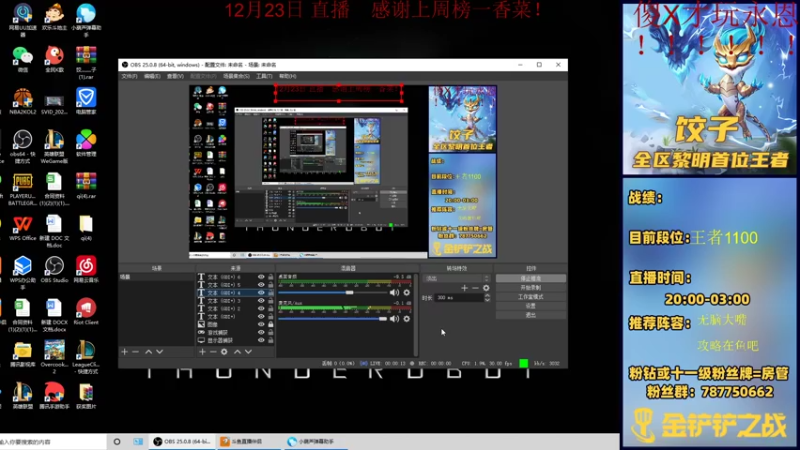
Task: Toggle lock on 文本 (GDI+) 6 source
Action: (270, 277)
